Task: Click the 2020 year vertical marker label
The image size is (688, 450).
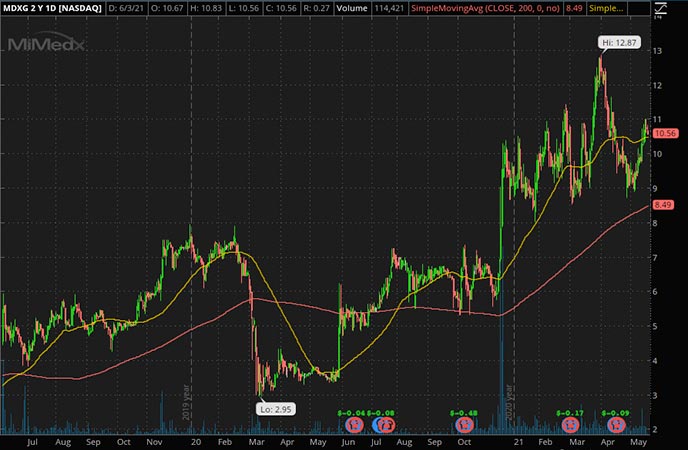Action: [x=509, y=402]
